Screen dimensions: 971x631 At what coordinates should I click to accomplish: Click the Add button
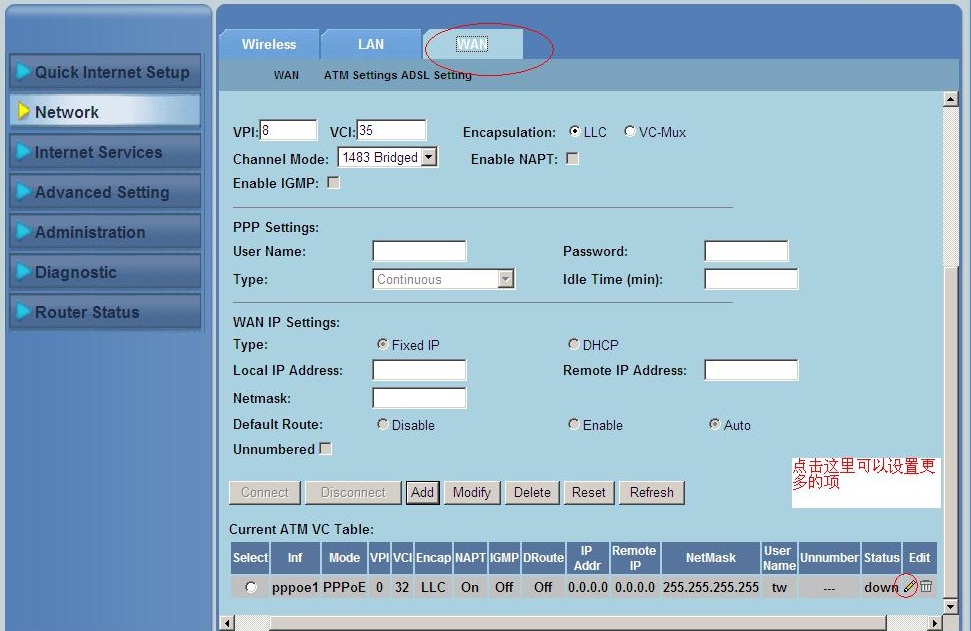coord(422,492)
